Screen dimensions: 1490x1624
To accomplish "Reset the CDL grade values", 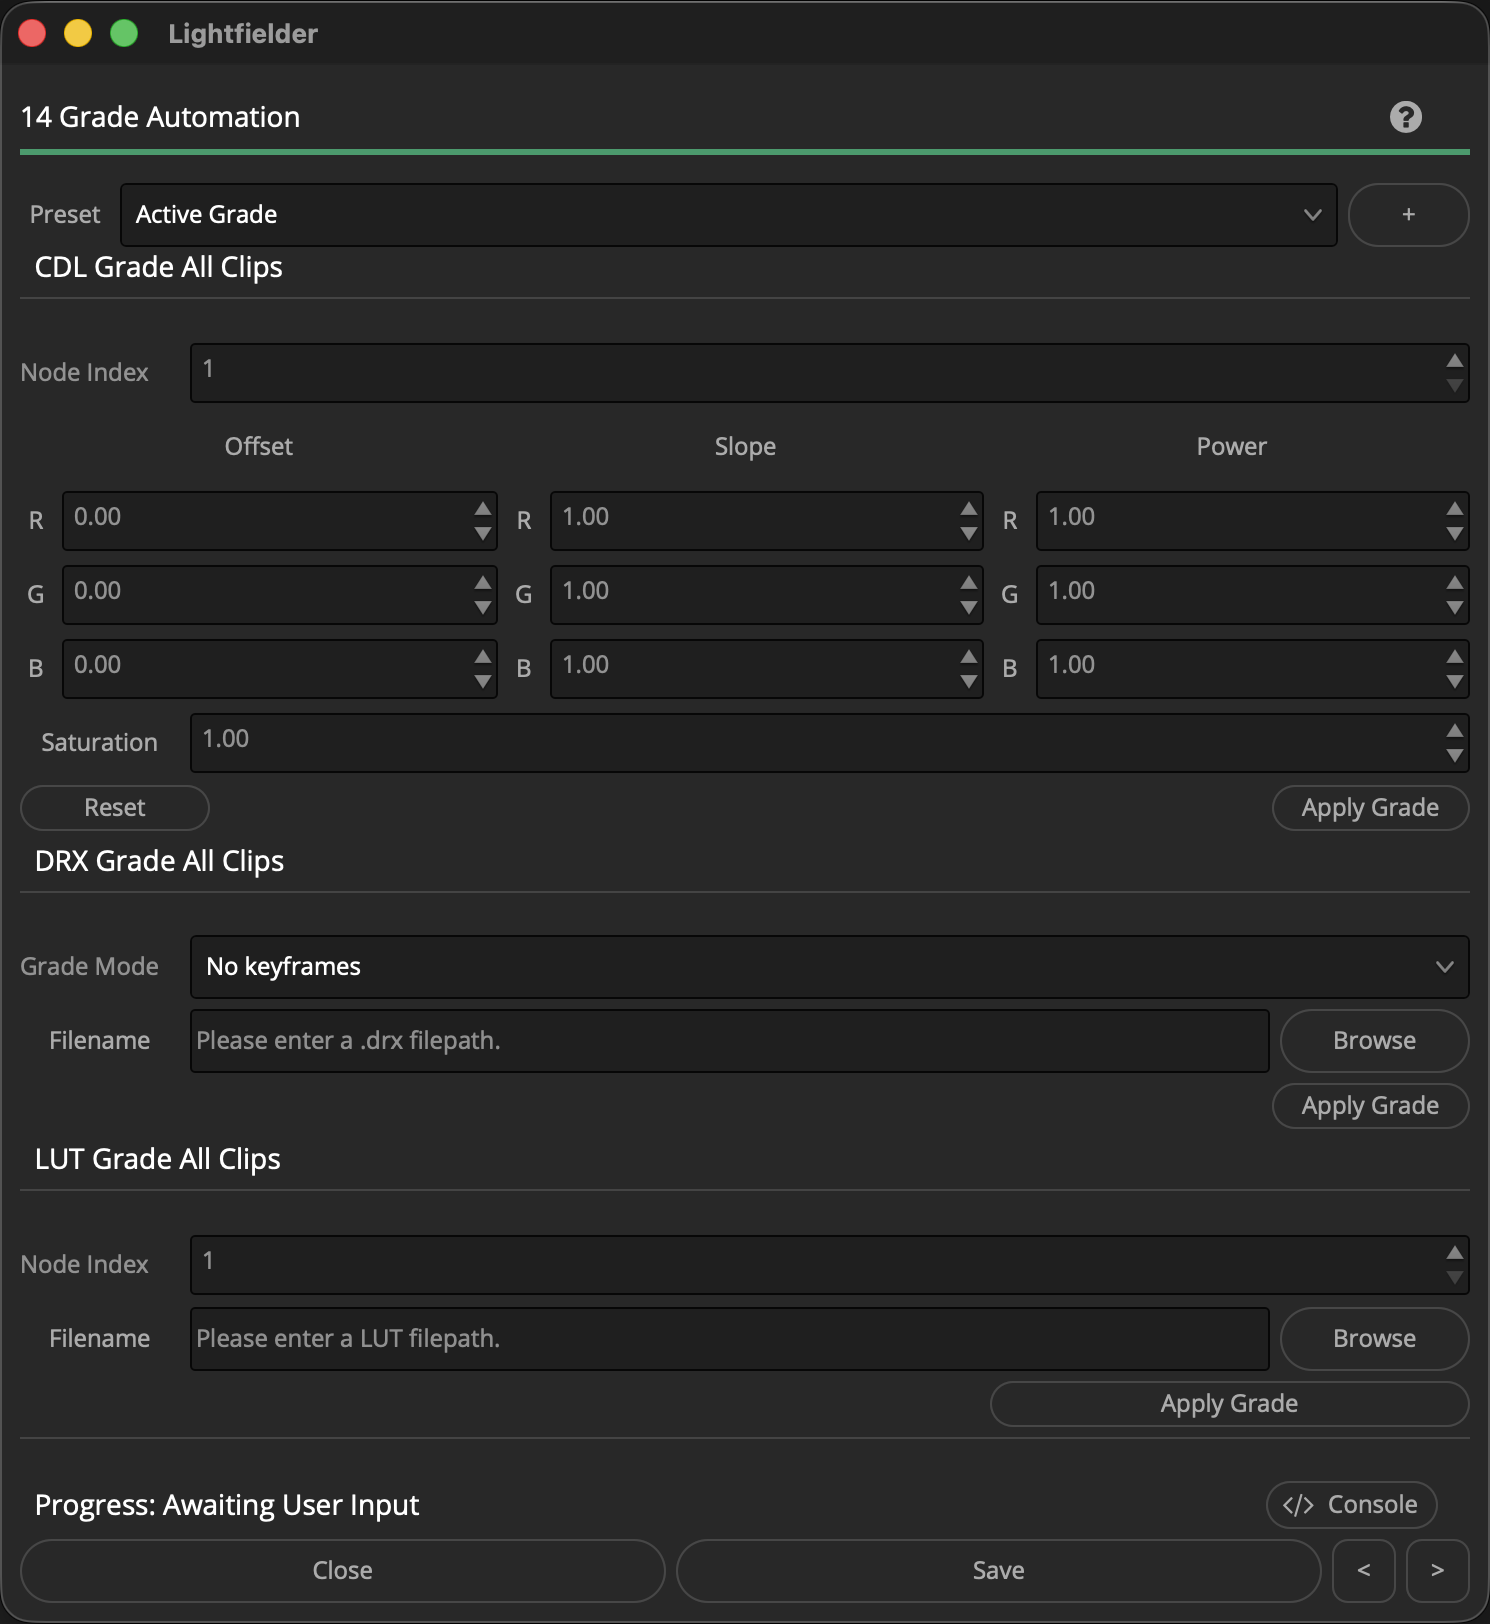I will [115, 808].
